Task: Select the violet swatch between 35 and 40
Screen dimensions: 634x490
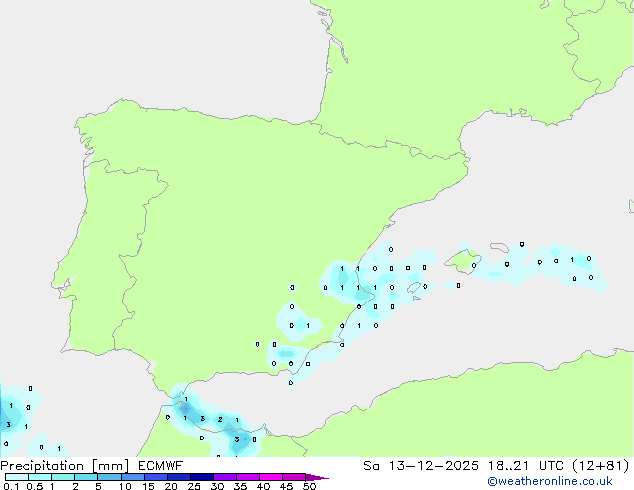Action: [248, 477]
